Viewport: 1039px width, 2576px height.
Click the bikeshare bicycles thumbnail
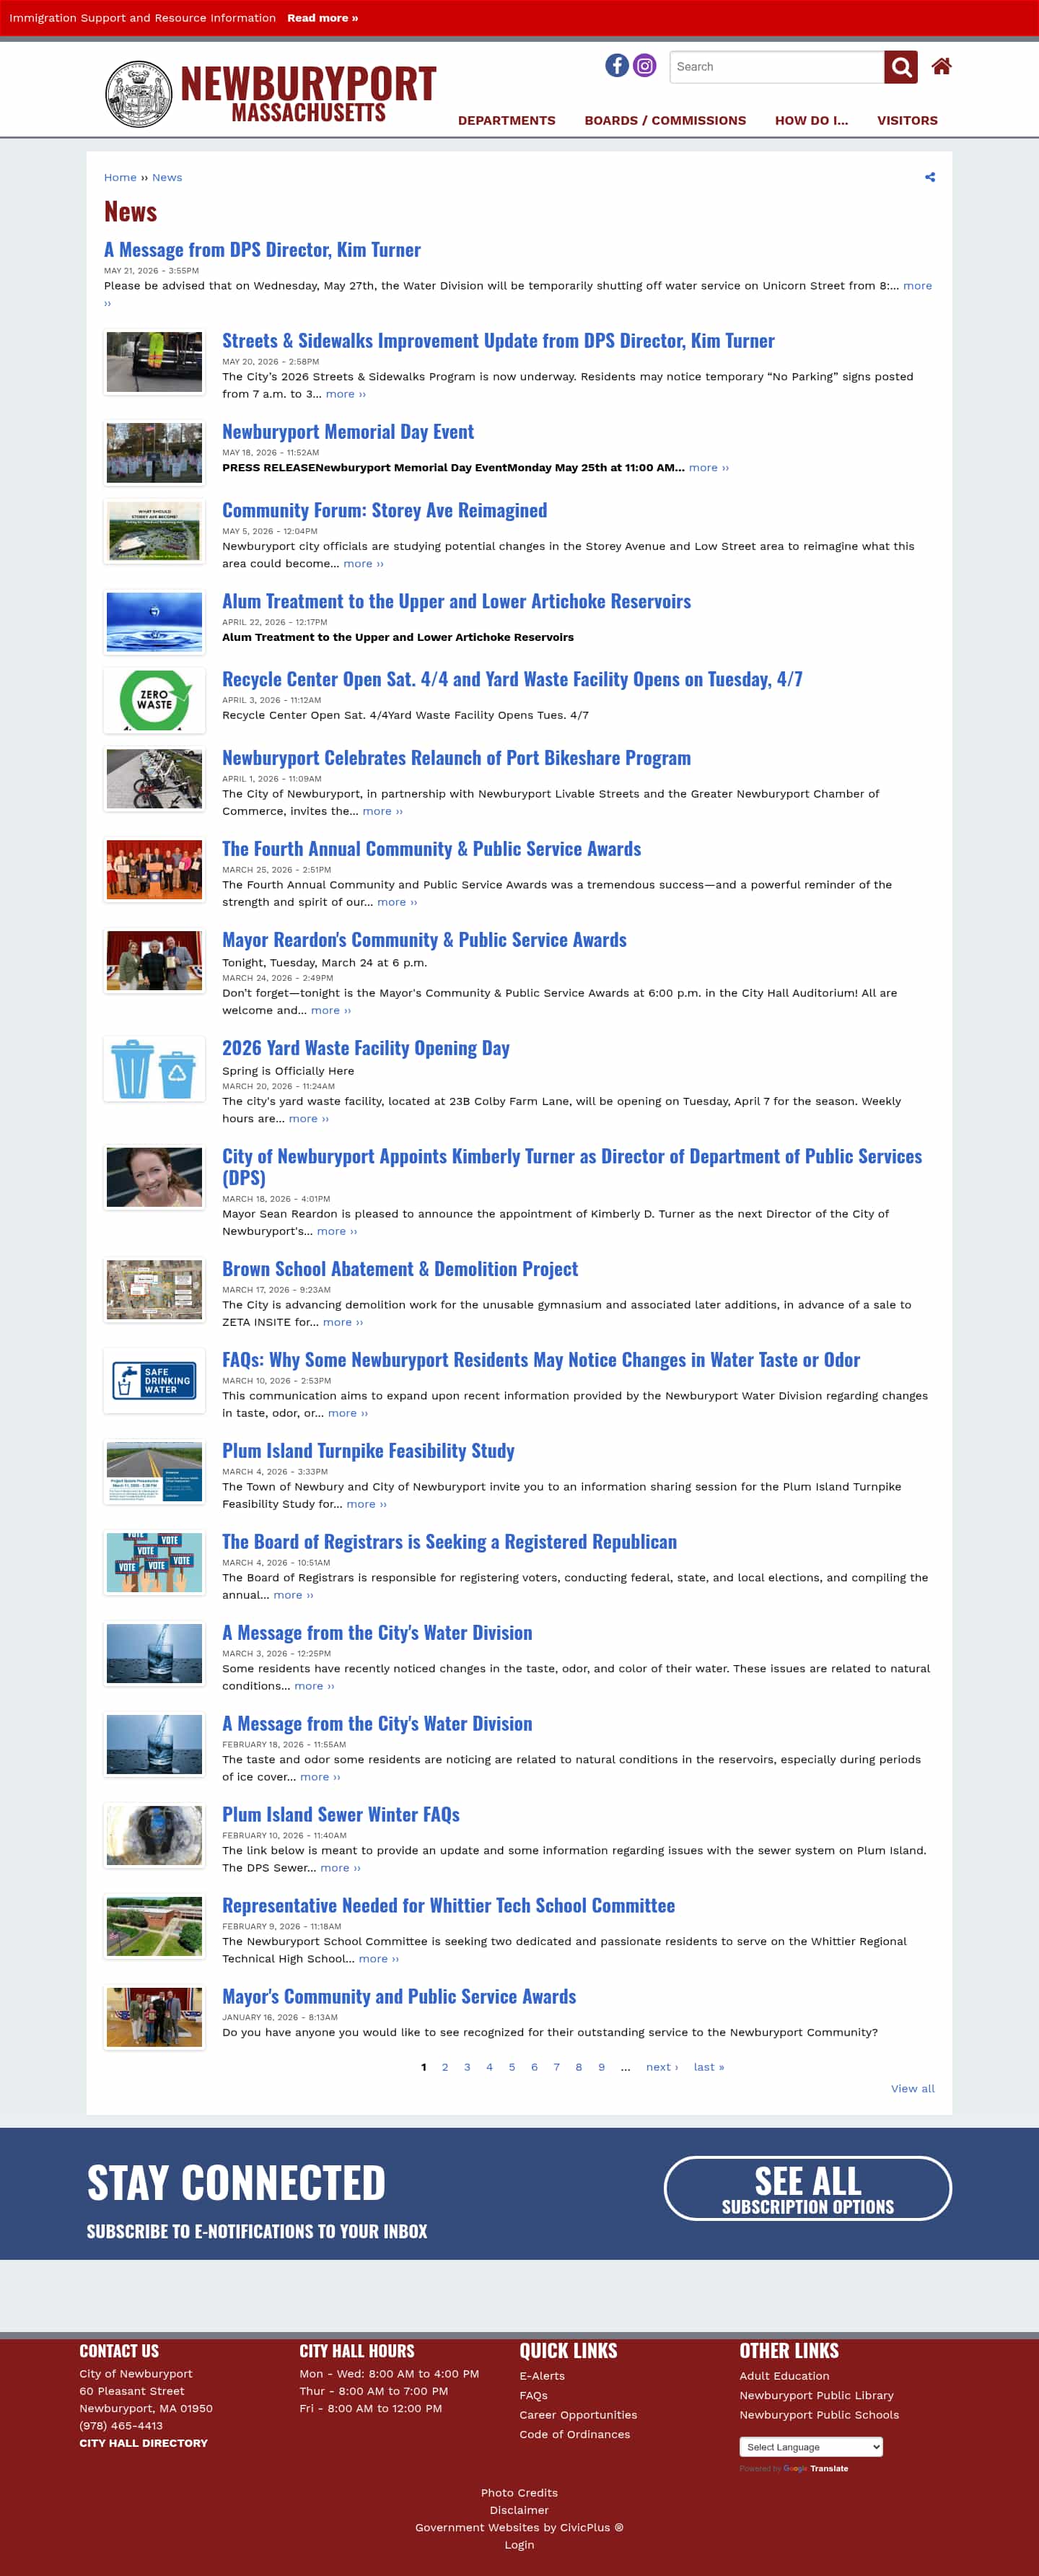[154, 779]
